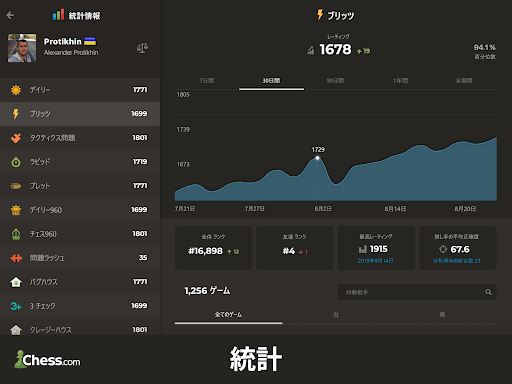Click the analyzed games count link
Viewport: 512px width, 384px height.
coord(457,261)
